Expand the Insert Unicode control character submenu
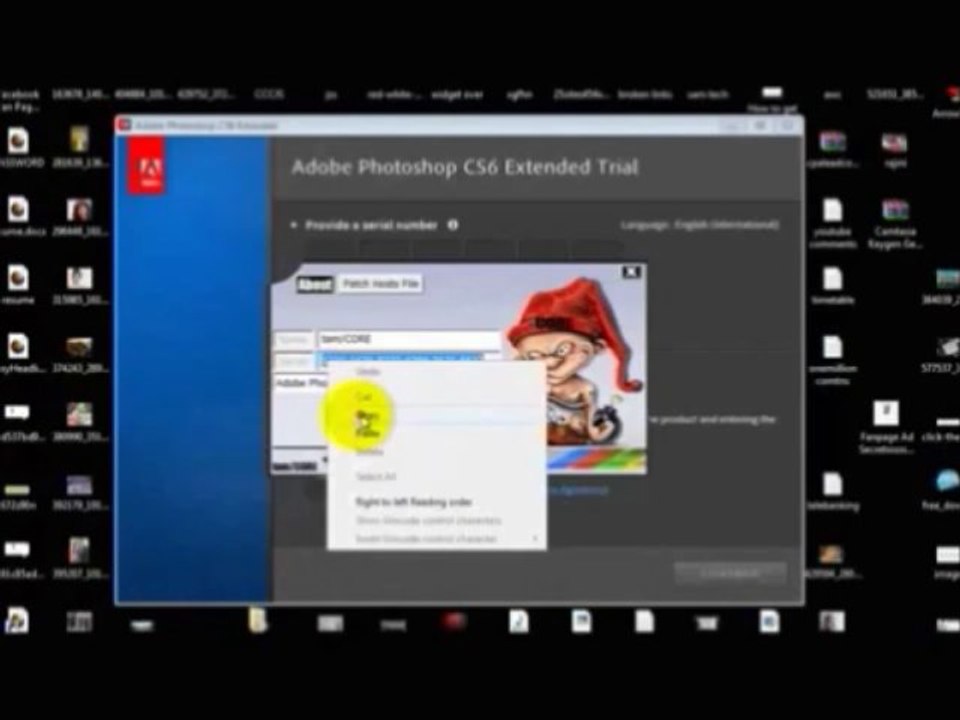Screen dimensions: 960x720 437,539
